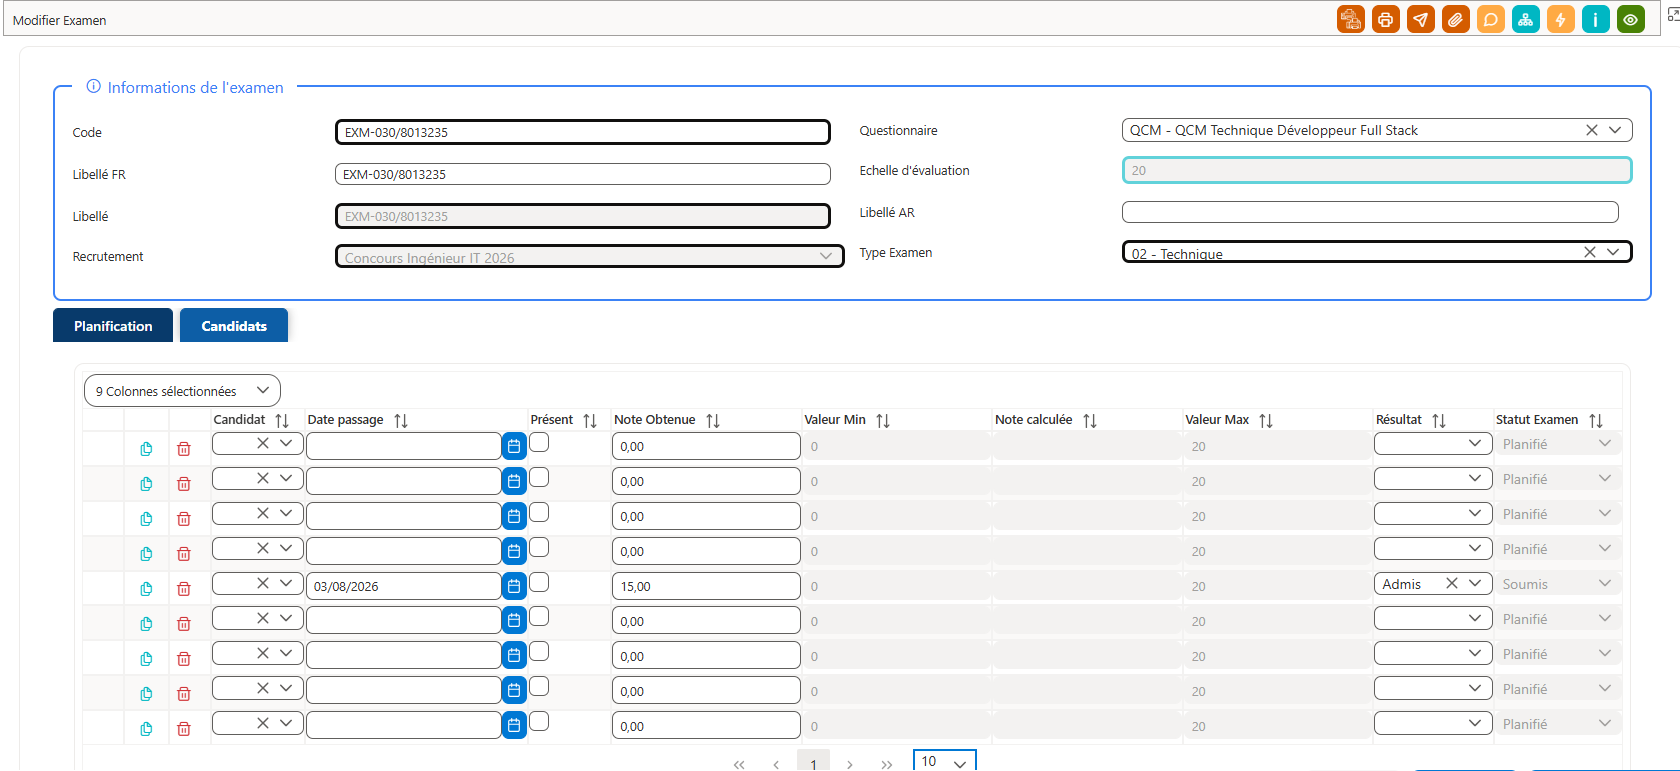Click the paper plane send icon
The image size is (1680, 771).
coord(1421,19)
